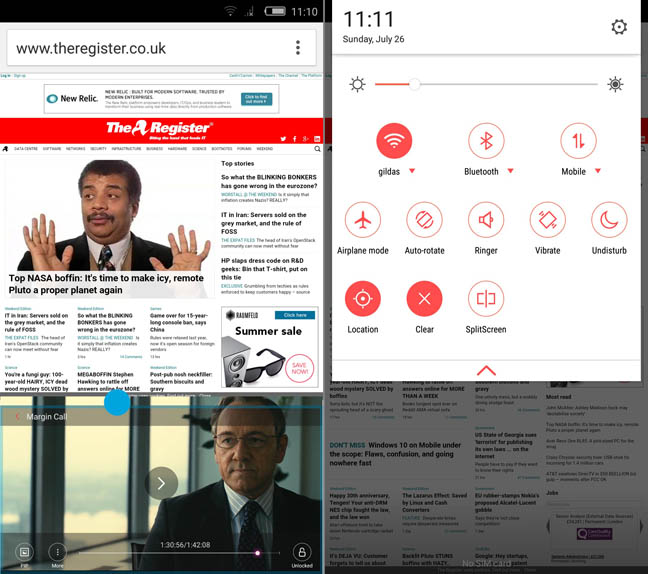Open BLINKING BONKERS eurozone top story

(x=269, y=181)
